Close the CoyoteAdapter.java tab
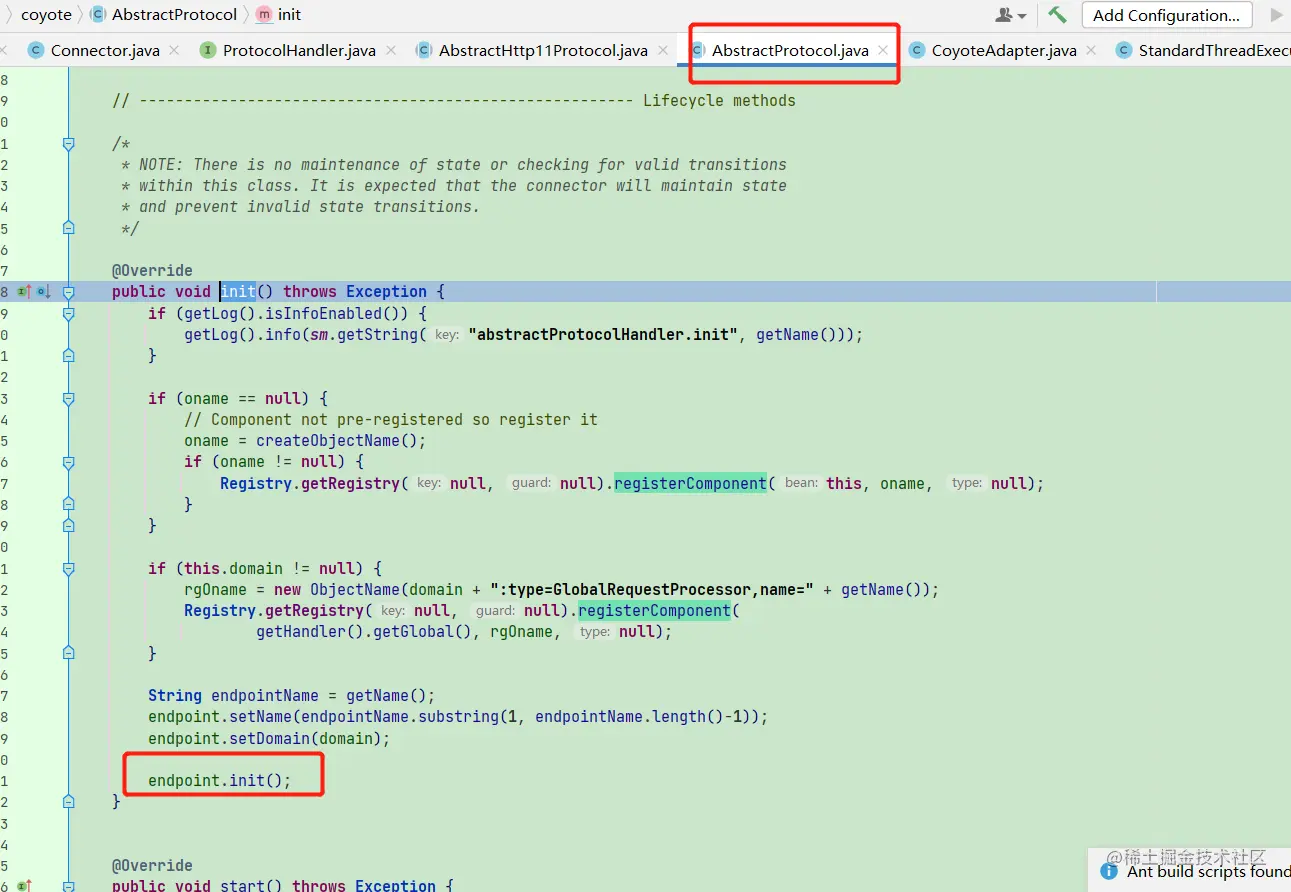Viewport: 1291px width, 892px height. click(x=1091, y=50)
